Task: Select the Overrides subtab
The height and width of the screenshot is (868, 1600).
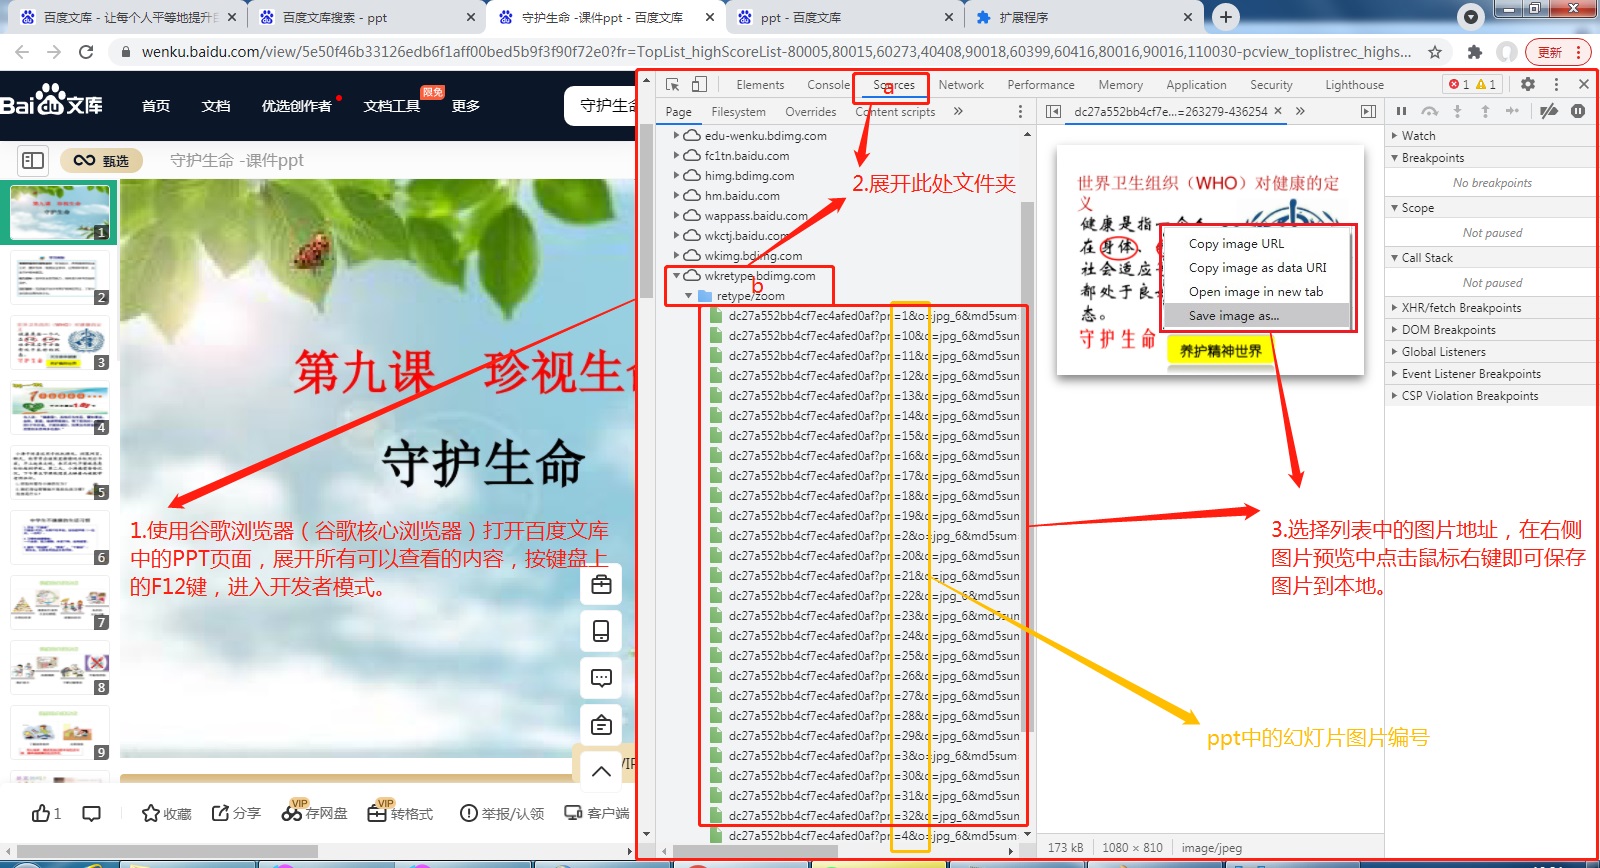Action: [810, 112]
